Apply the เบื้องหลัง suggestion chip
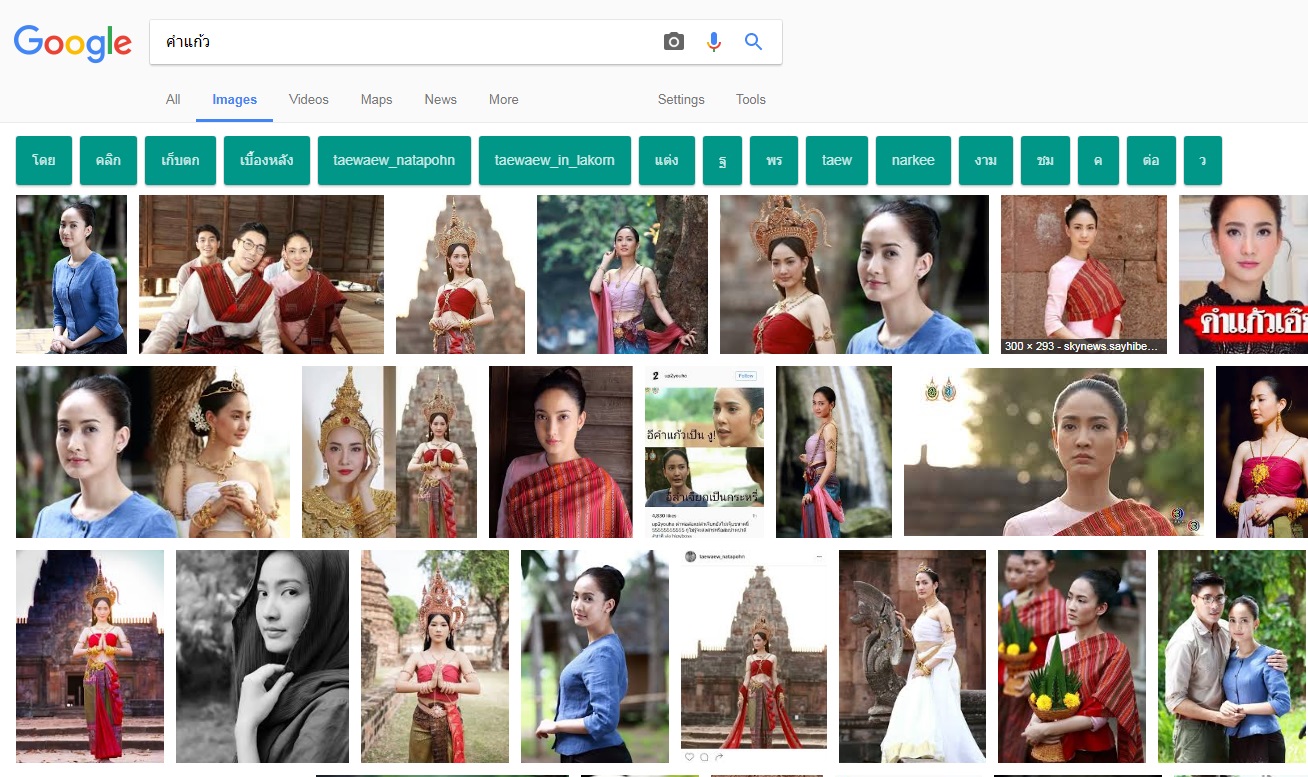1308x777 pixels. pyautogui.click(x=267, y=160)
